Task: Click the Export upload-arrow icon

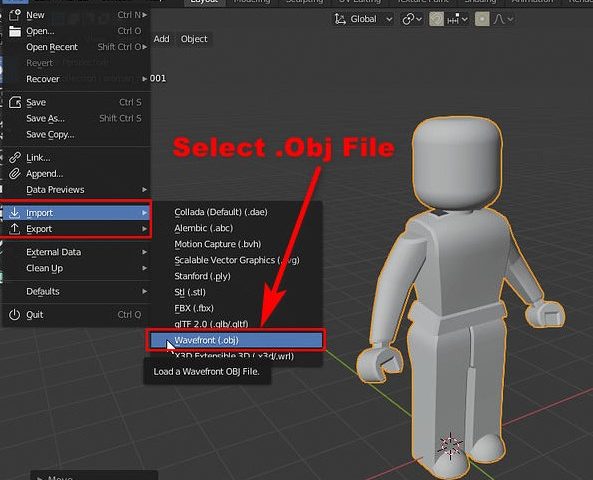Action: 15,229
